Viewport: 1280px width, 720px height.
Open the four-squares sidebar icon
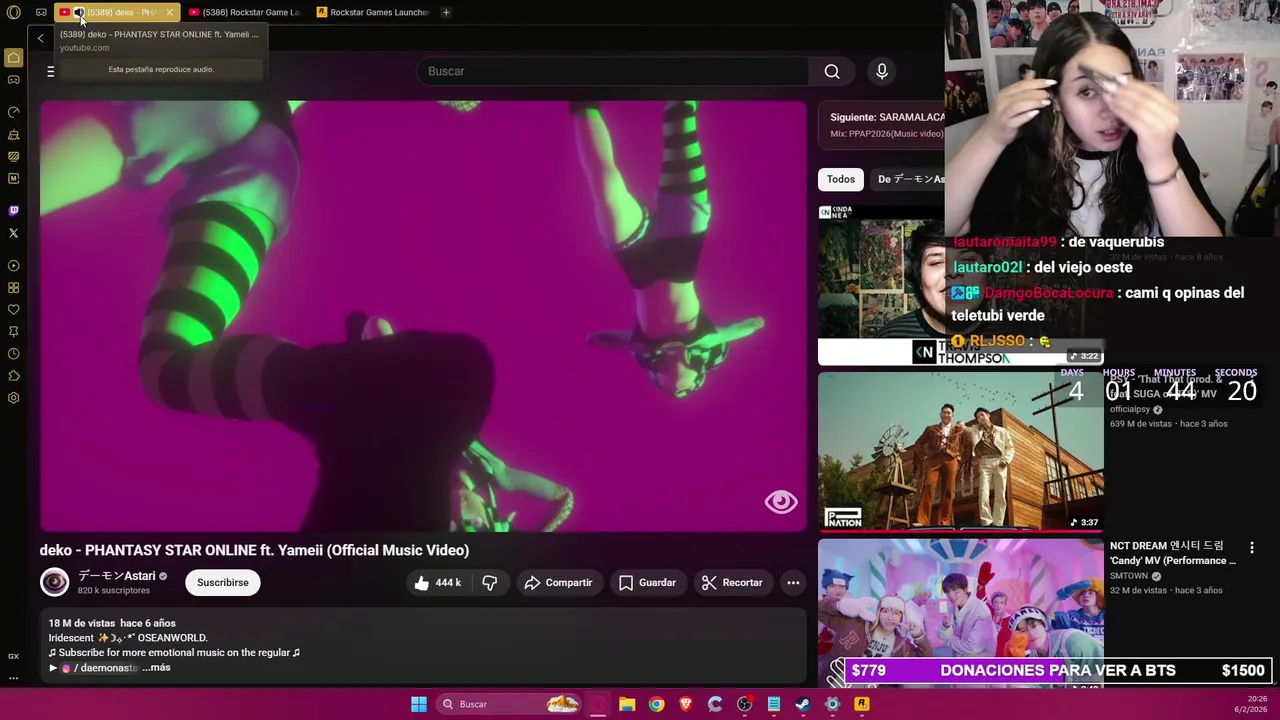pos(13,287)
